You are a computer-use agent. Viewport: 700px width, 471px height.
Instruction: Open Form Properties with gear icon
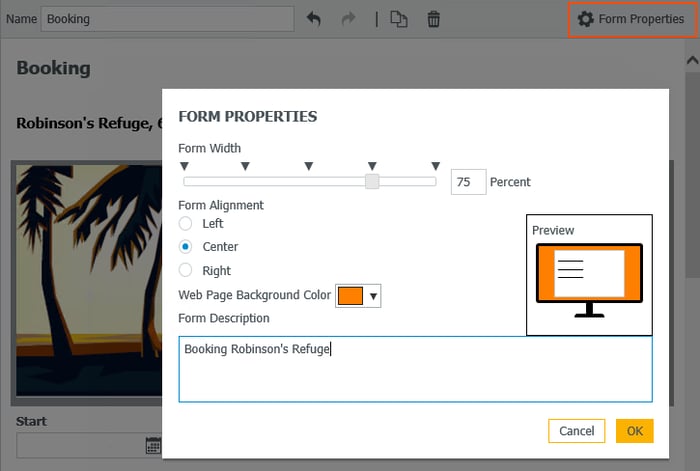[631, 19]
